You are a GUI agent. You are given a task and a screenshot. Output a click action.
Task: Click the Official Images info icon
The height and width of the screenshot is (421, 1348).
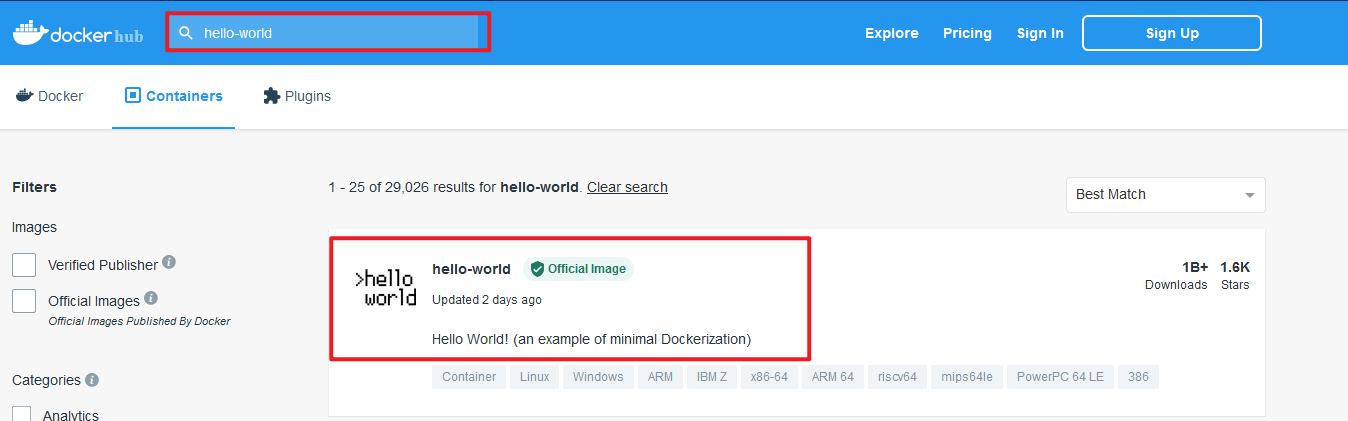click(151, 298)
